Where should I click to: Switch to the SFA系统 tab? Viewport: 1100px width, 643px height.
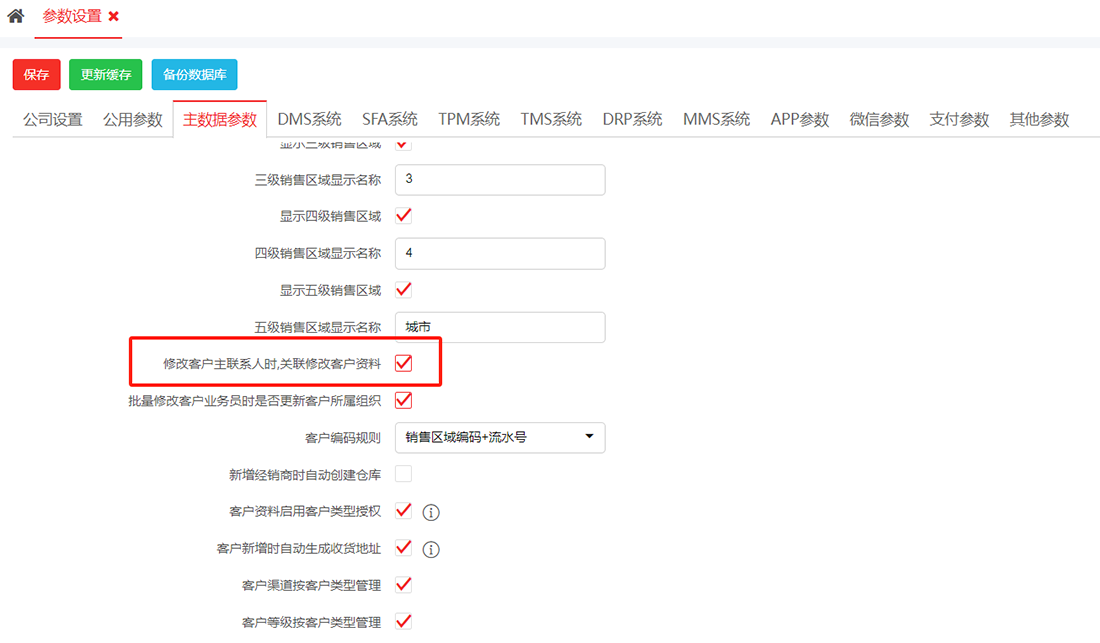[389, 119]
